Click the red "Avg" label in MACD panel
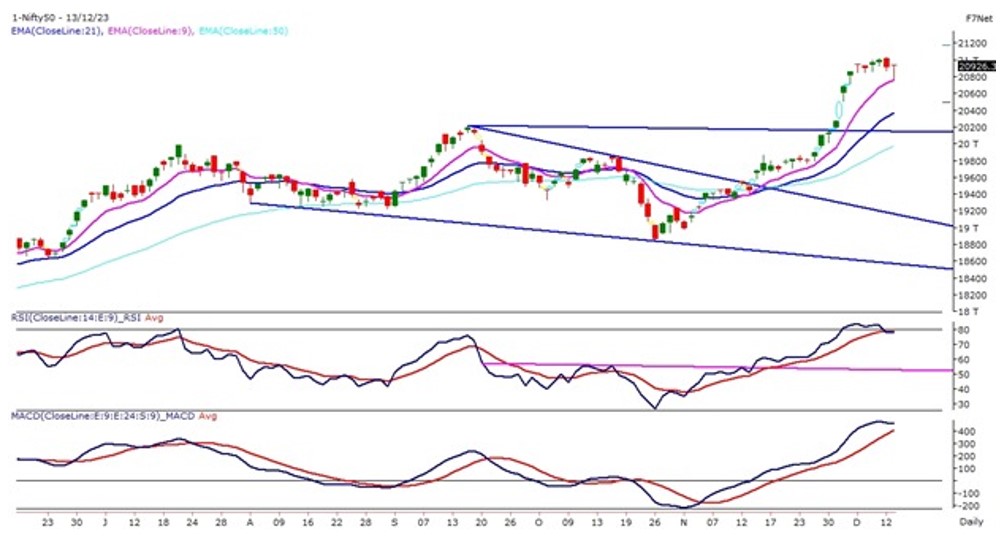Screen dimensions: 1003x542 (208, 417)
